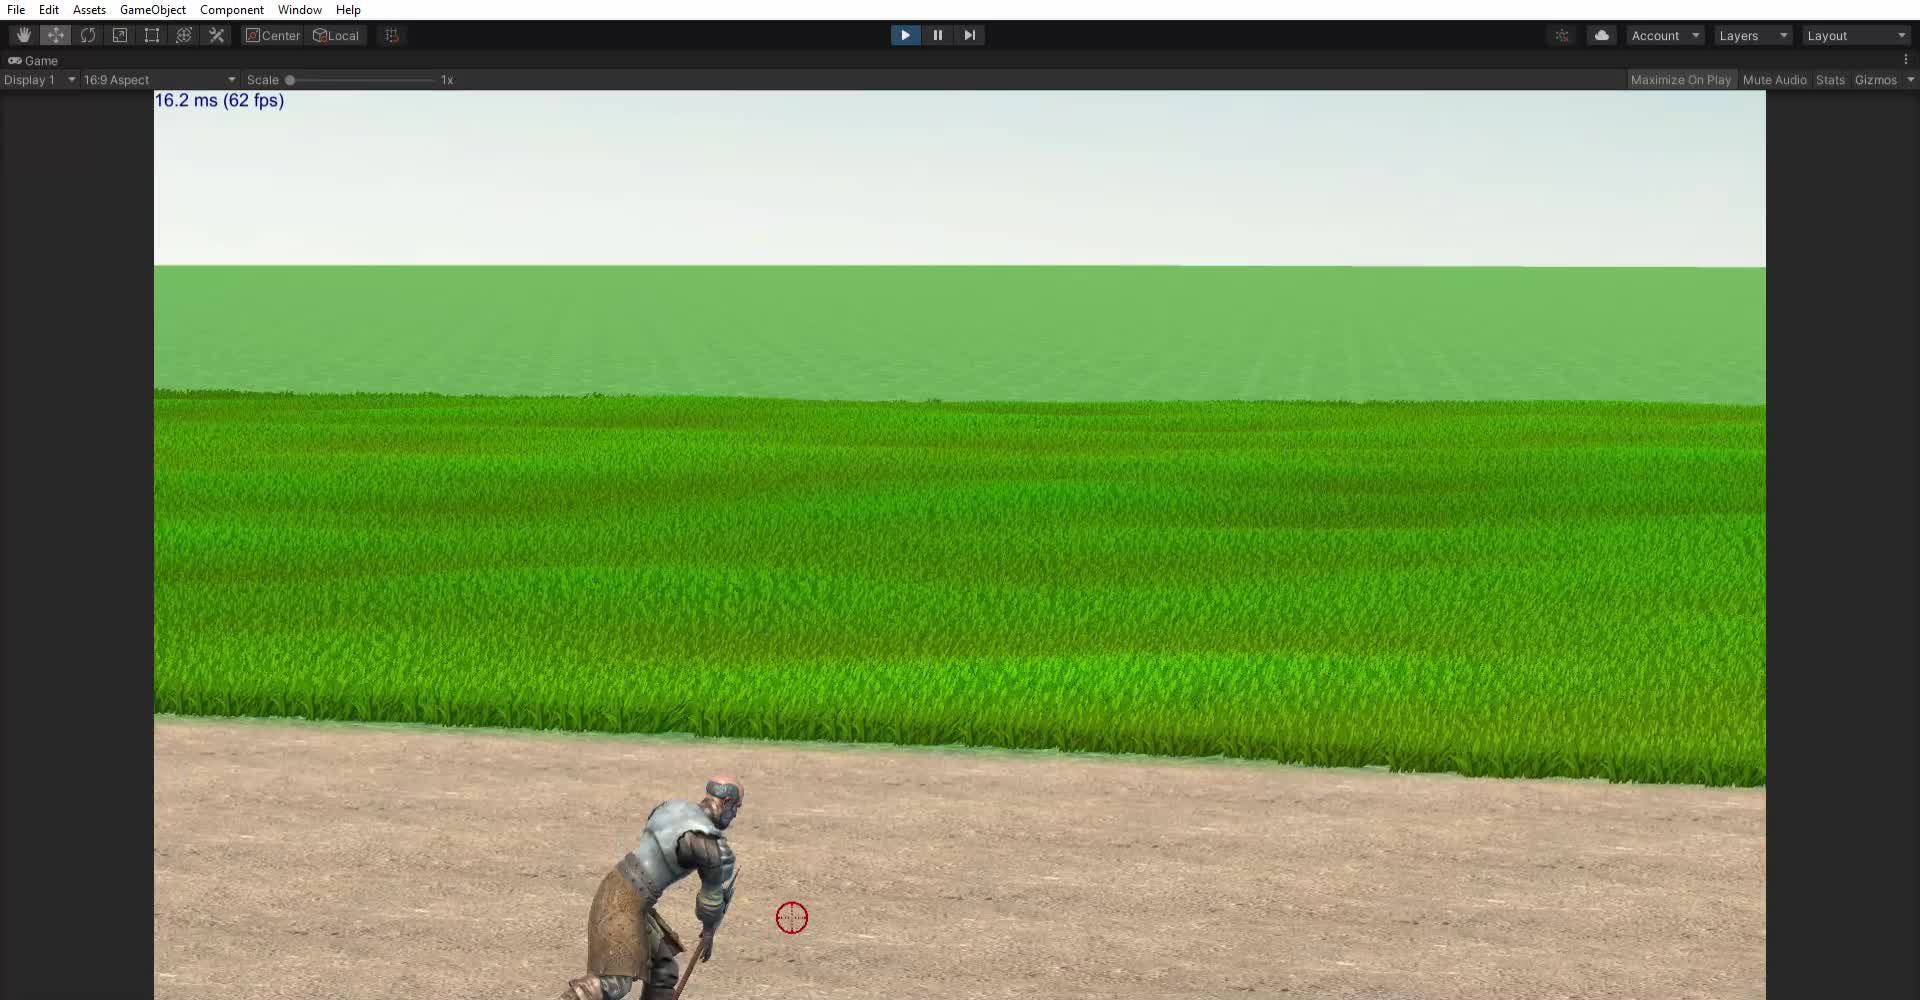Open Unity cloud services

(1601, 35)
